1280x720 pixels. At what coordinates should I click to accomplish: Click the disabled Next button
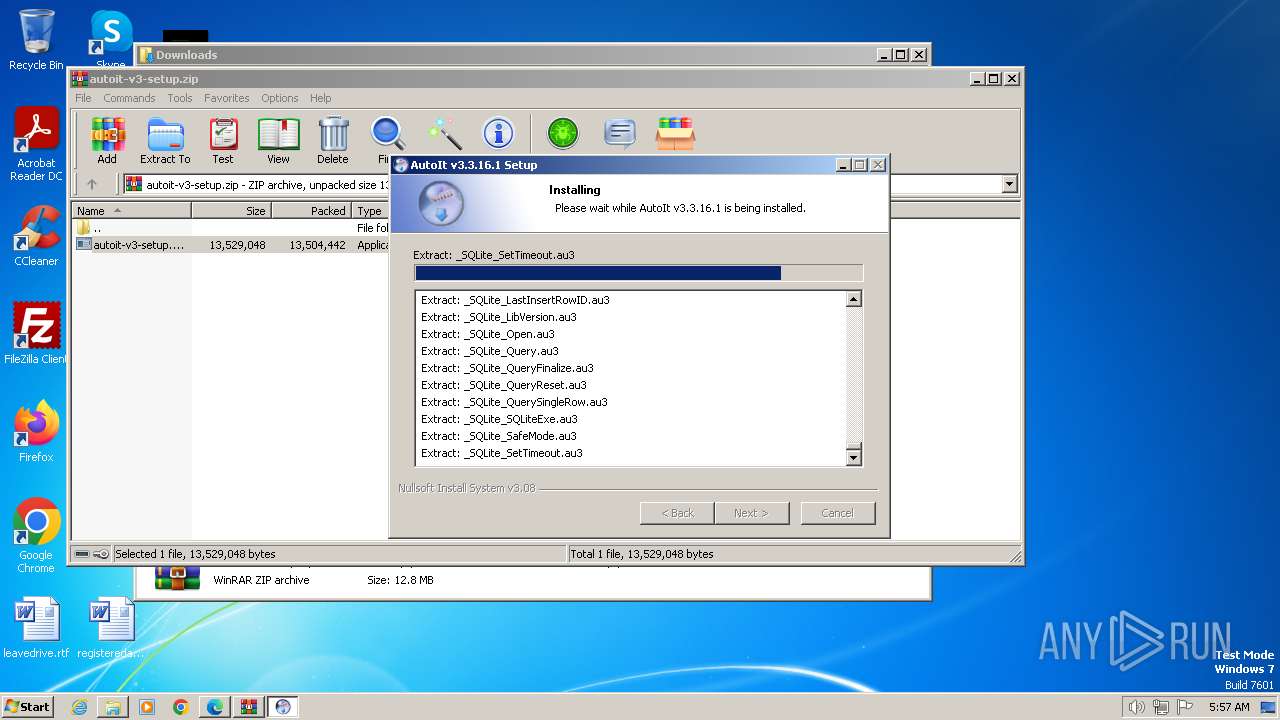[x=751, y=513]
